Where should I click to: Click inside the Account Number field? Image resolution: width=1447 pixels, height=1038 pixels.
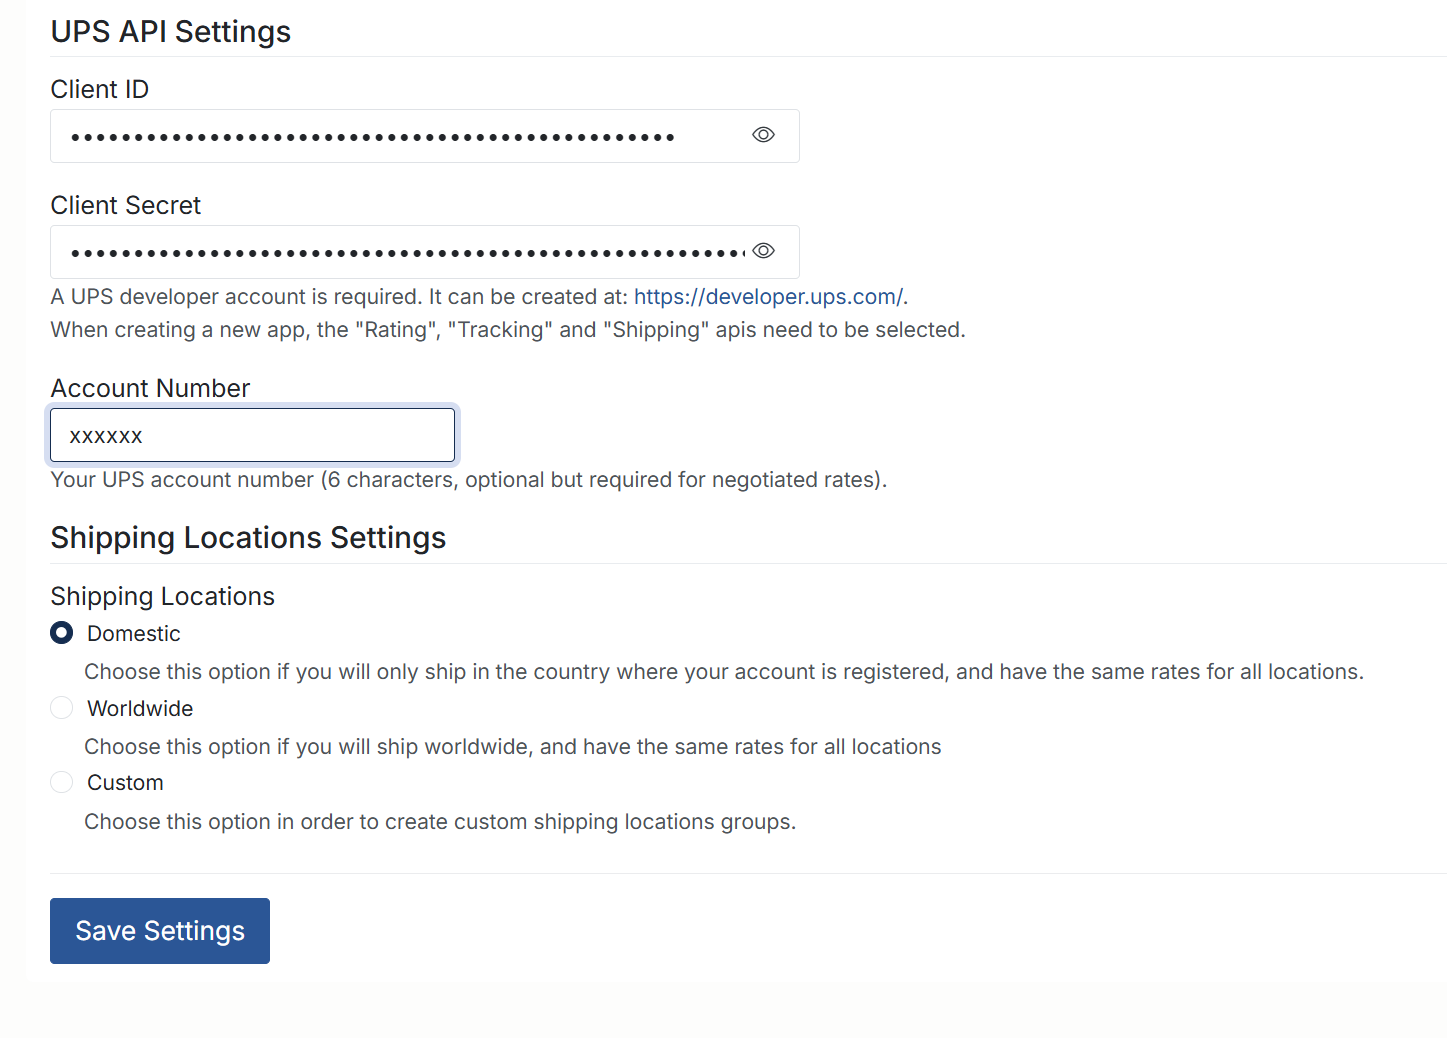point(252,435)
